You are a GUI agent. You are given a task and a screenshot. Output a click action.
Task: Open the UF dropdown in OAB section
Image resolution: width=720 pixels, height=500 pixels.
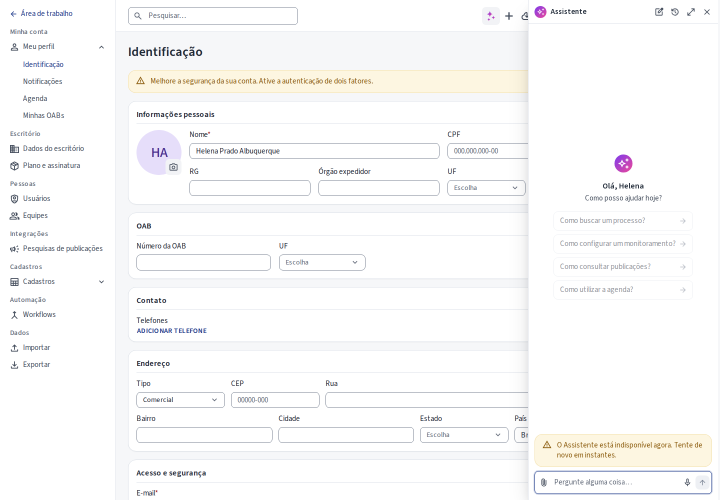[x=322, y=263]
